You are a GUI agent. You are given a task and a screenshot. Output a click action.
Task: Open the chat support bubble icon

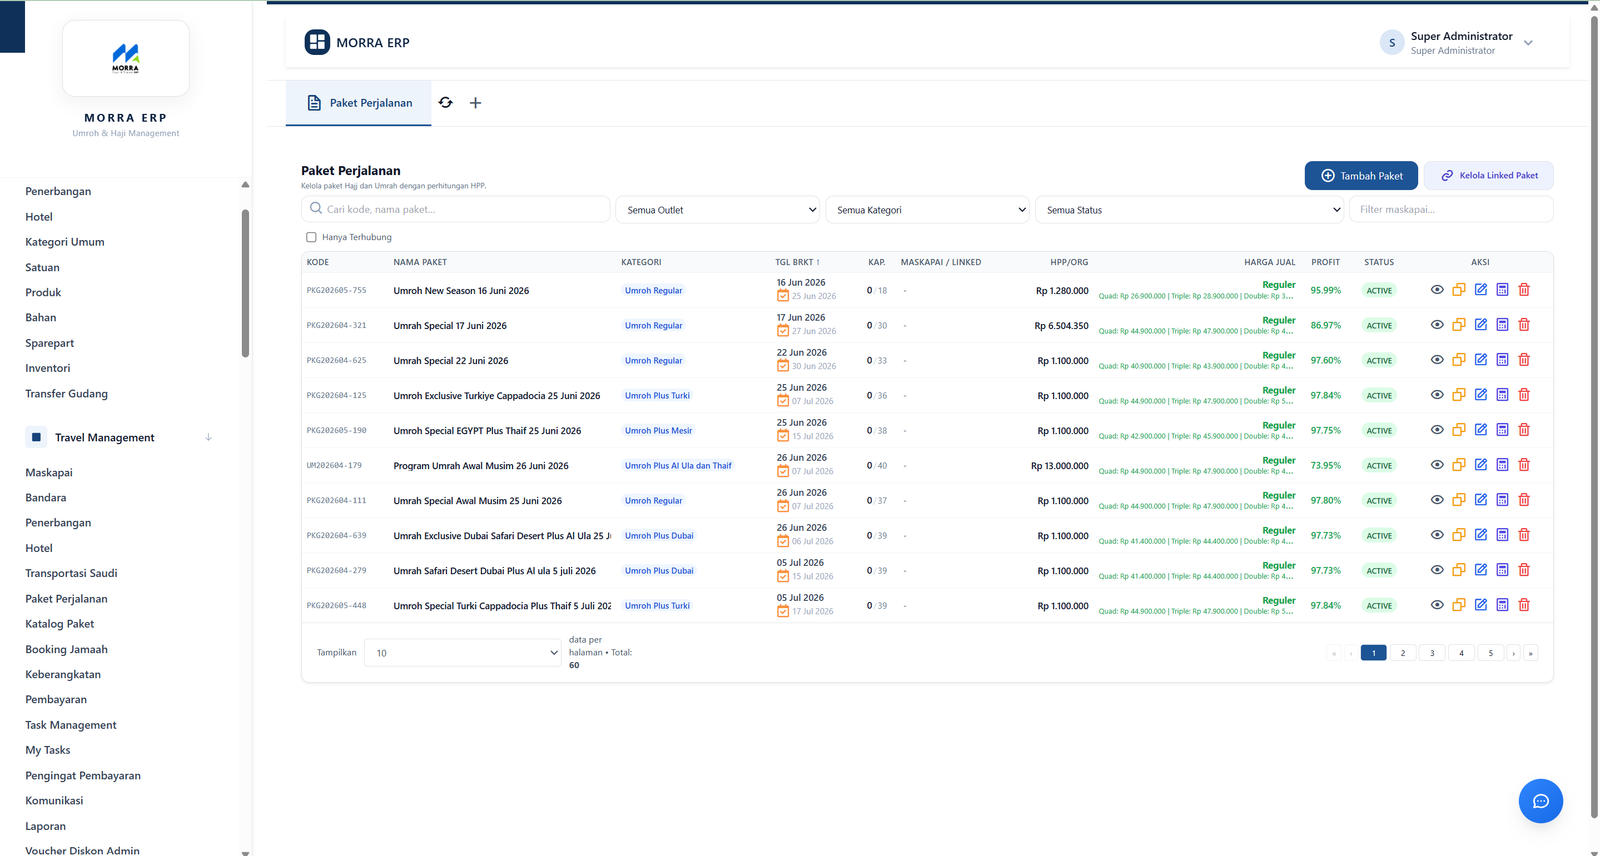pos(1541,801)
